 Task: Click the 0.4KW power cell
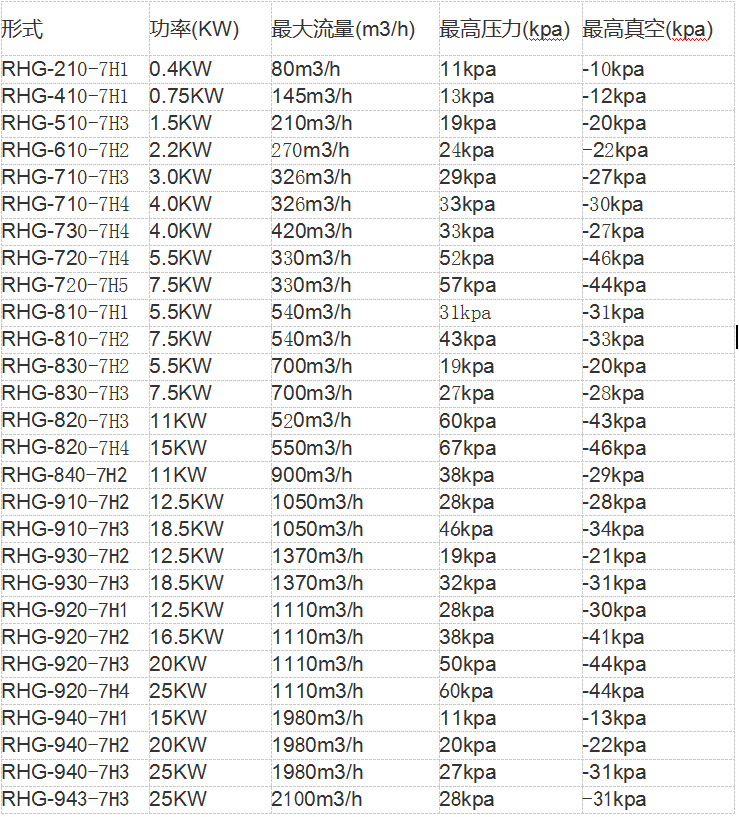tap(181, 69)
